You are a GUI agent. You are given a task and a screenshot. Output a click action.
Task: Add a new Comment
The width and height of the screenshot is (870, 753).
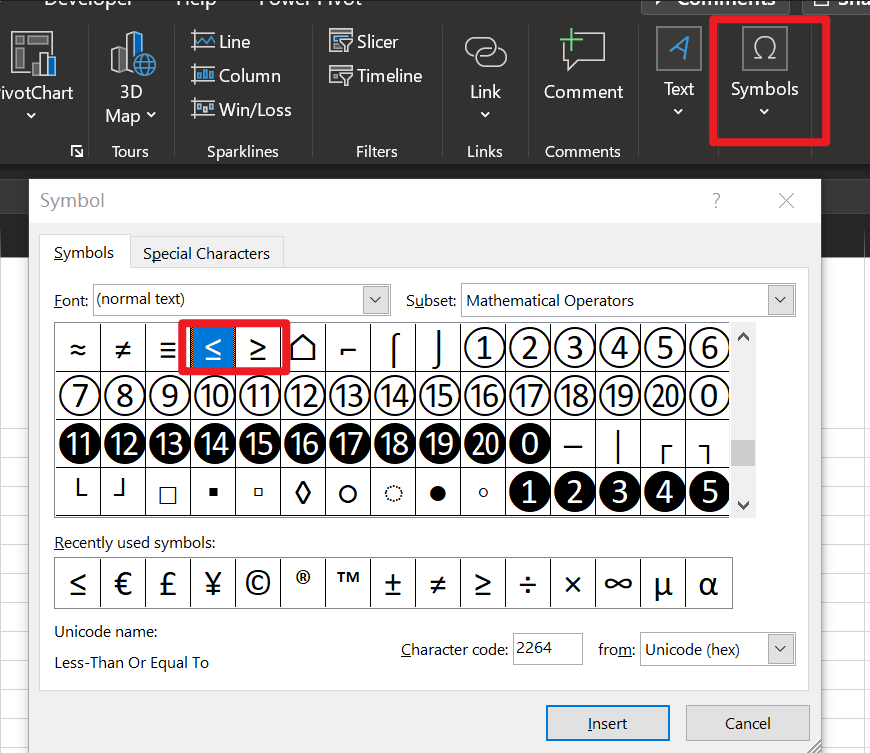pyautogui.click(x=583, y=65)
